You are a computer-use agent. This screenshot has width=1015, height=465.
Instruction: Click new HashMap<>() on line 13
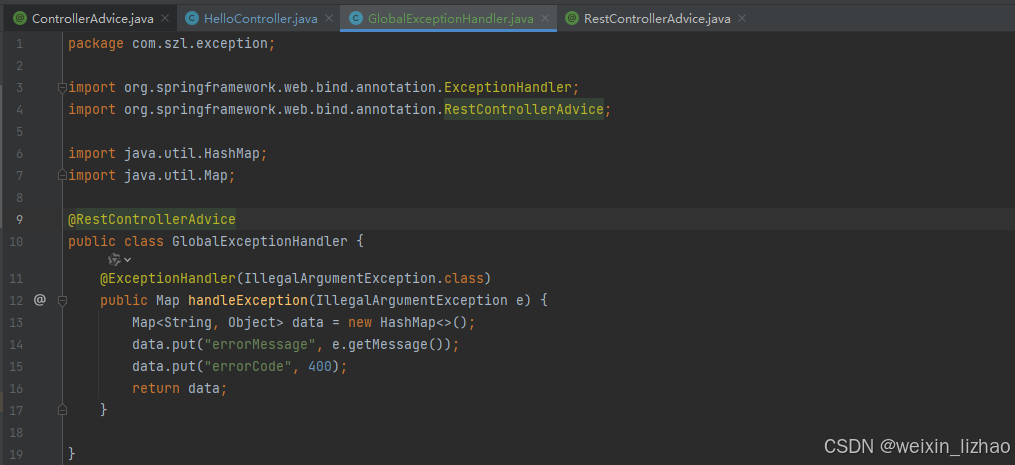point(408,323)
